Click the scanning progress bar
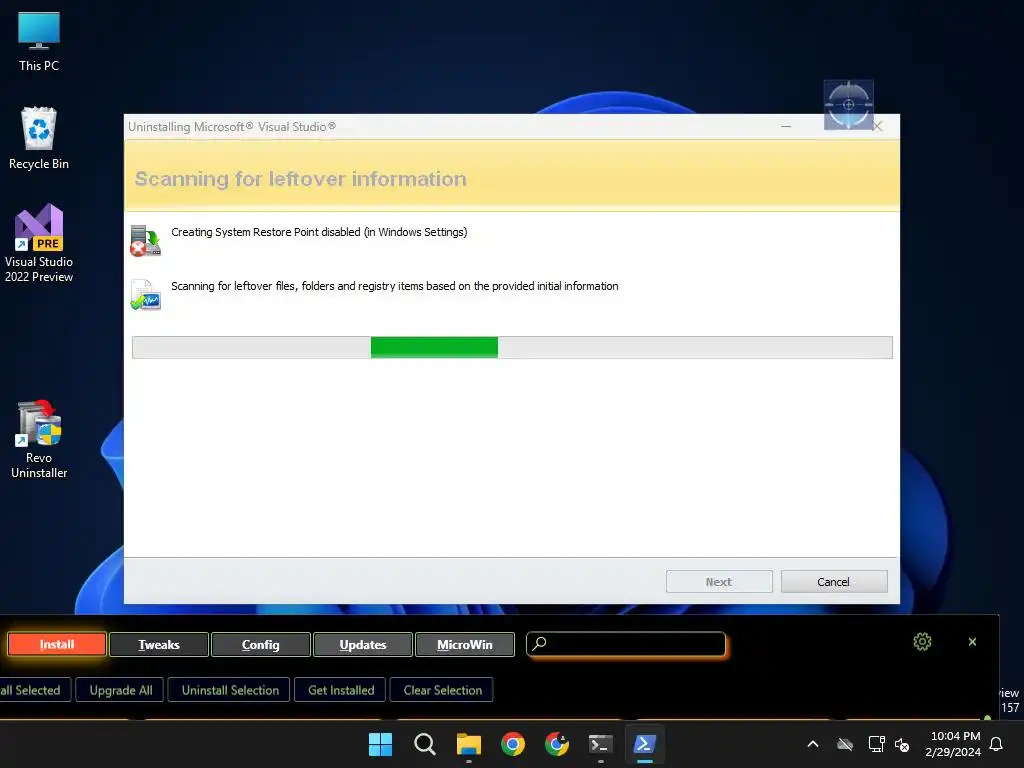 (512, 347)
